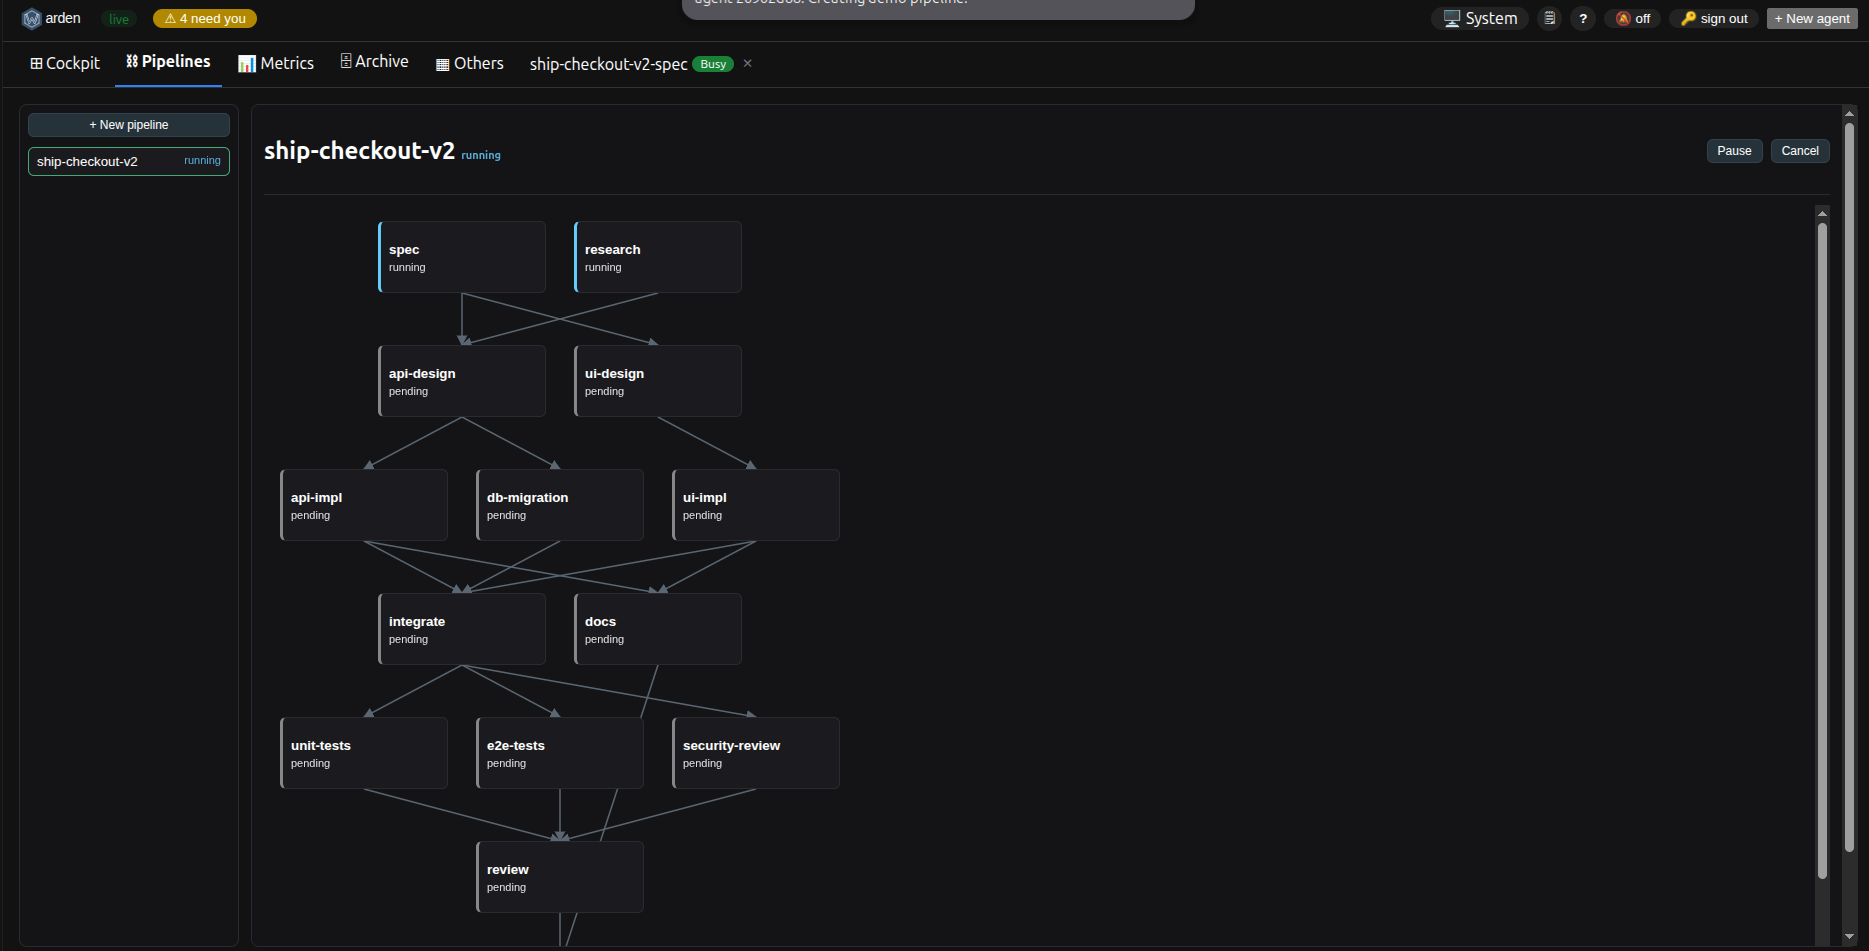This screenshot has width=1869, height=951.
Task: Open the research node
Action: (x=658, y=257)
